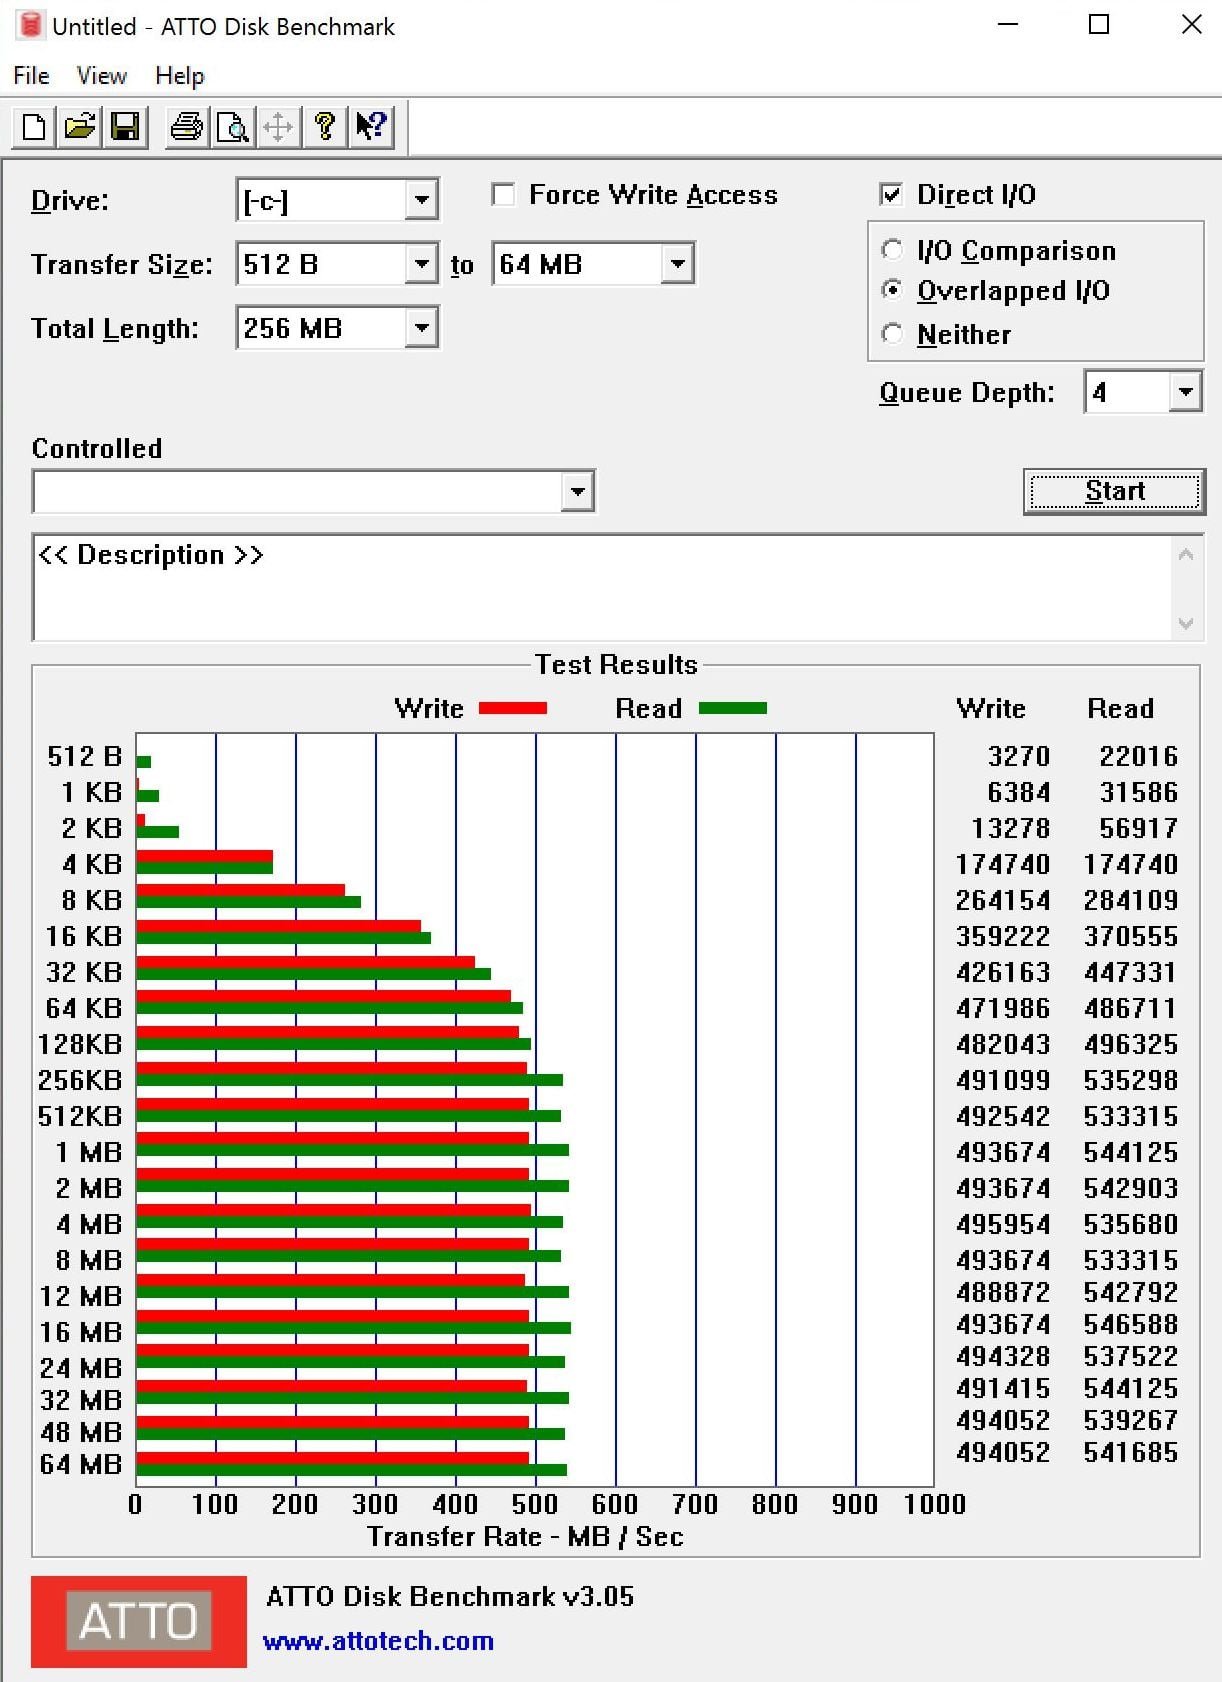Image resolution: width=1222 pixels, height=1682 pixels.
Task: Minimize the ATTO Disk Benchmark window
Action: coord(1008,24)
